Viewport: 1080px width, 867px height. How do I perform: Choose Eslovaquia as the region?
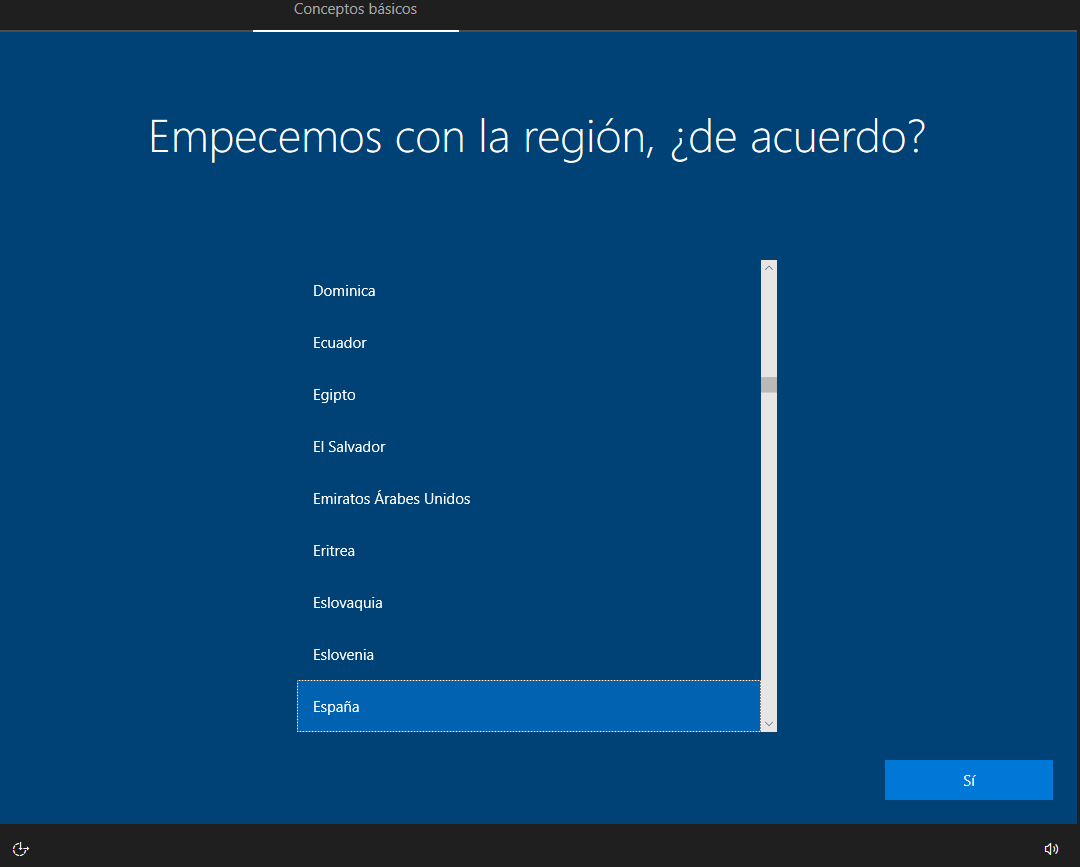529,603
